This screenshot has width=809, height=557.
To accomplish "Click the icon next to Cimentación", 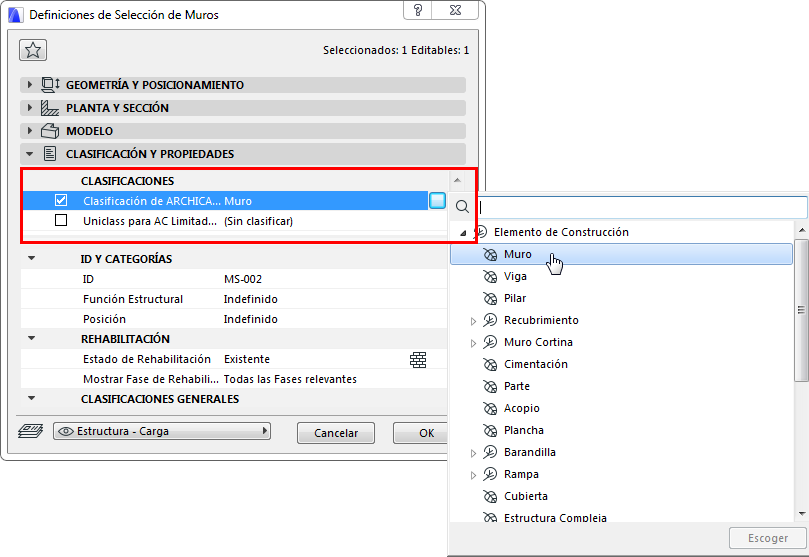I will (490, 365).
